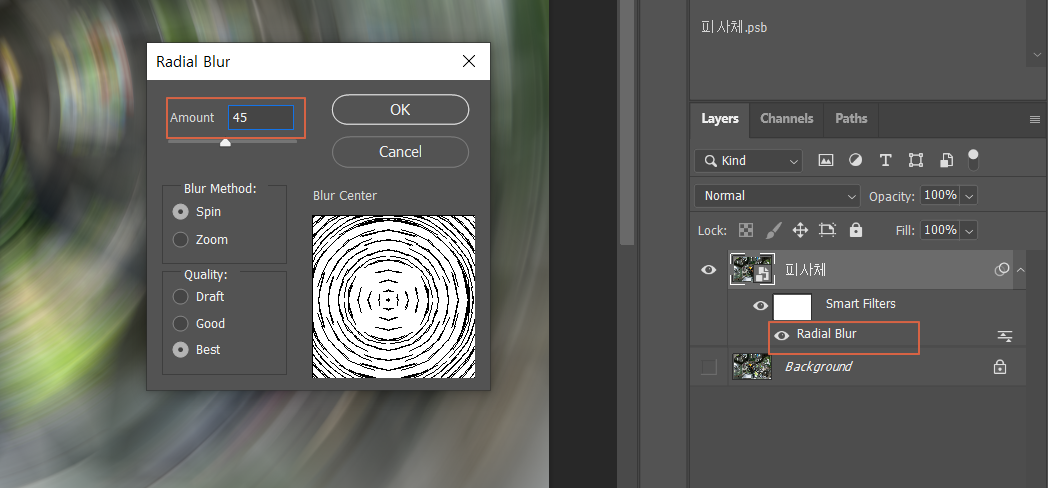Click the 피사체 layer name
Image resolution: width=1048 pixels, height=488 pixels.
(805, 269)
